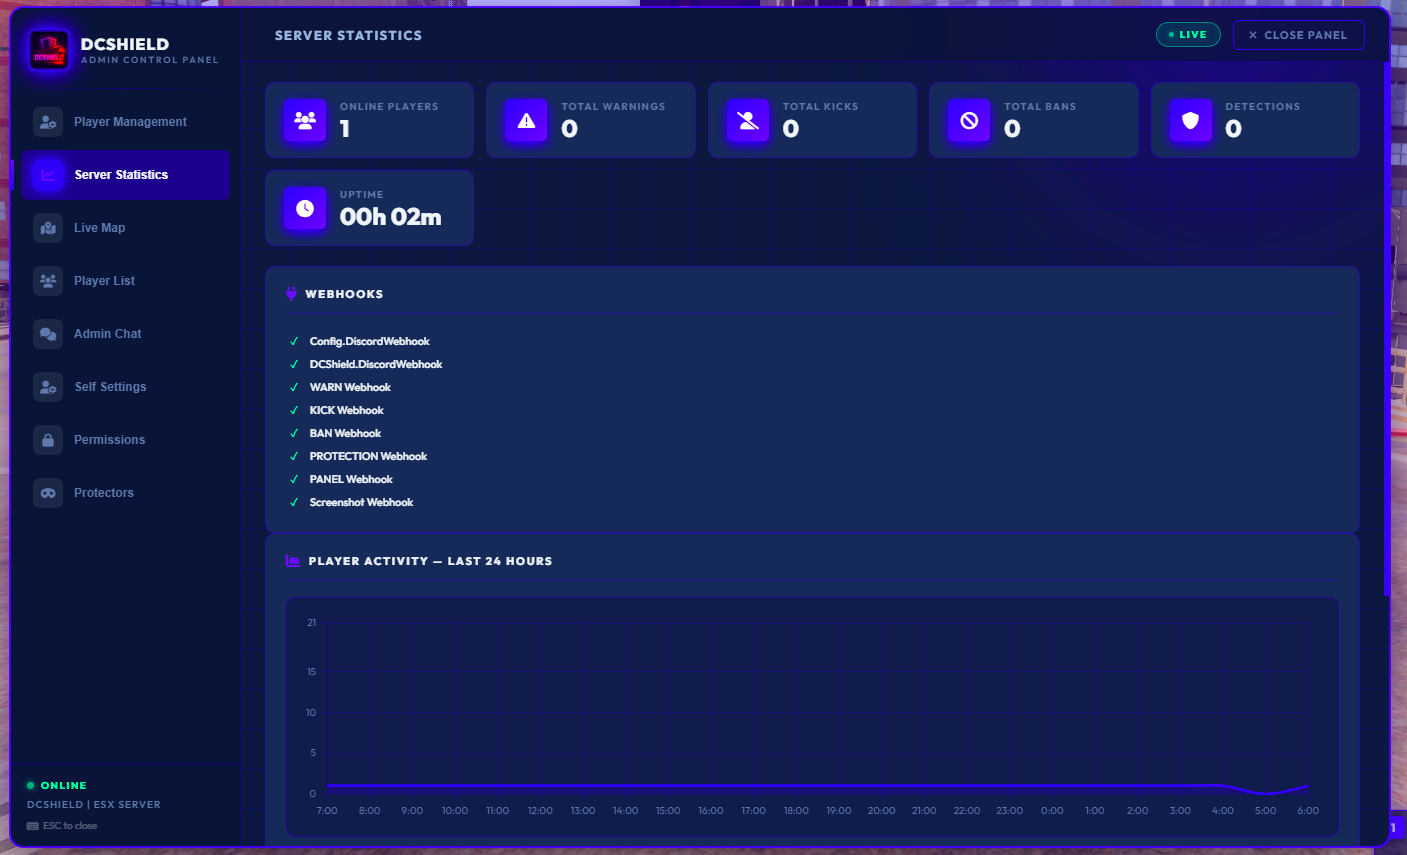Select the Server Statistics tab
Screen dimensions: 1407x855
coord(126,175)
